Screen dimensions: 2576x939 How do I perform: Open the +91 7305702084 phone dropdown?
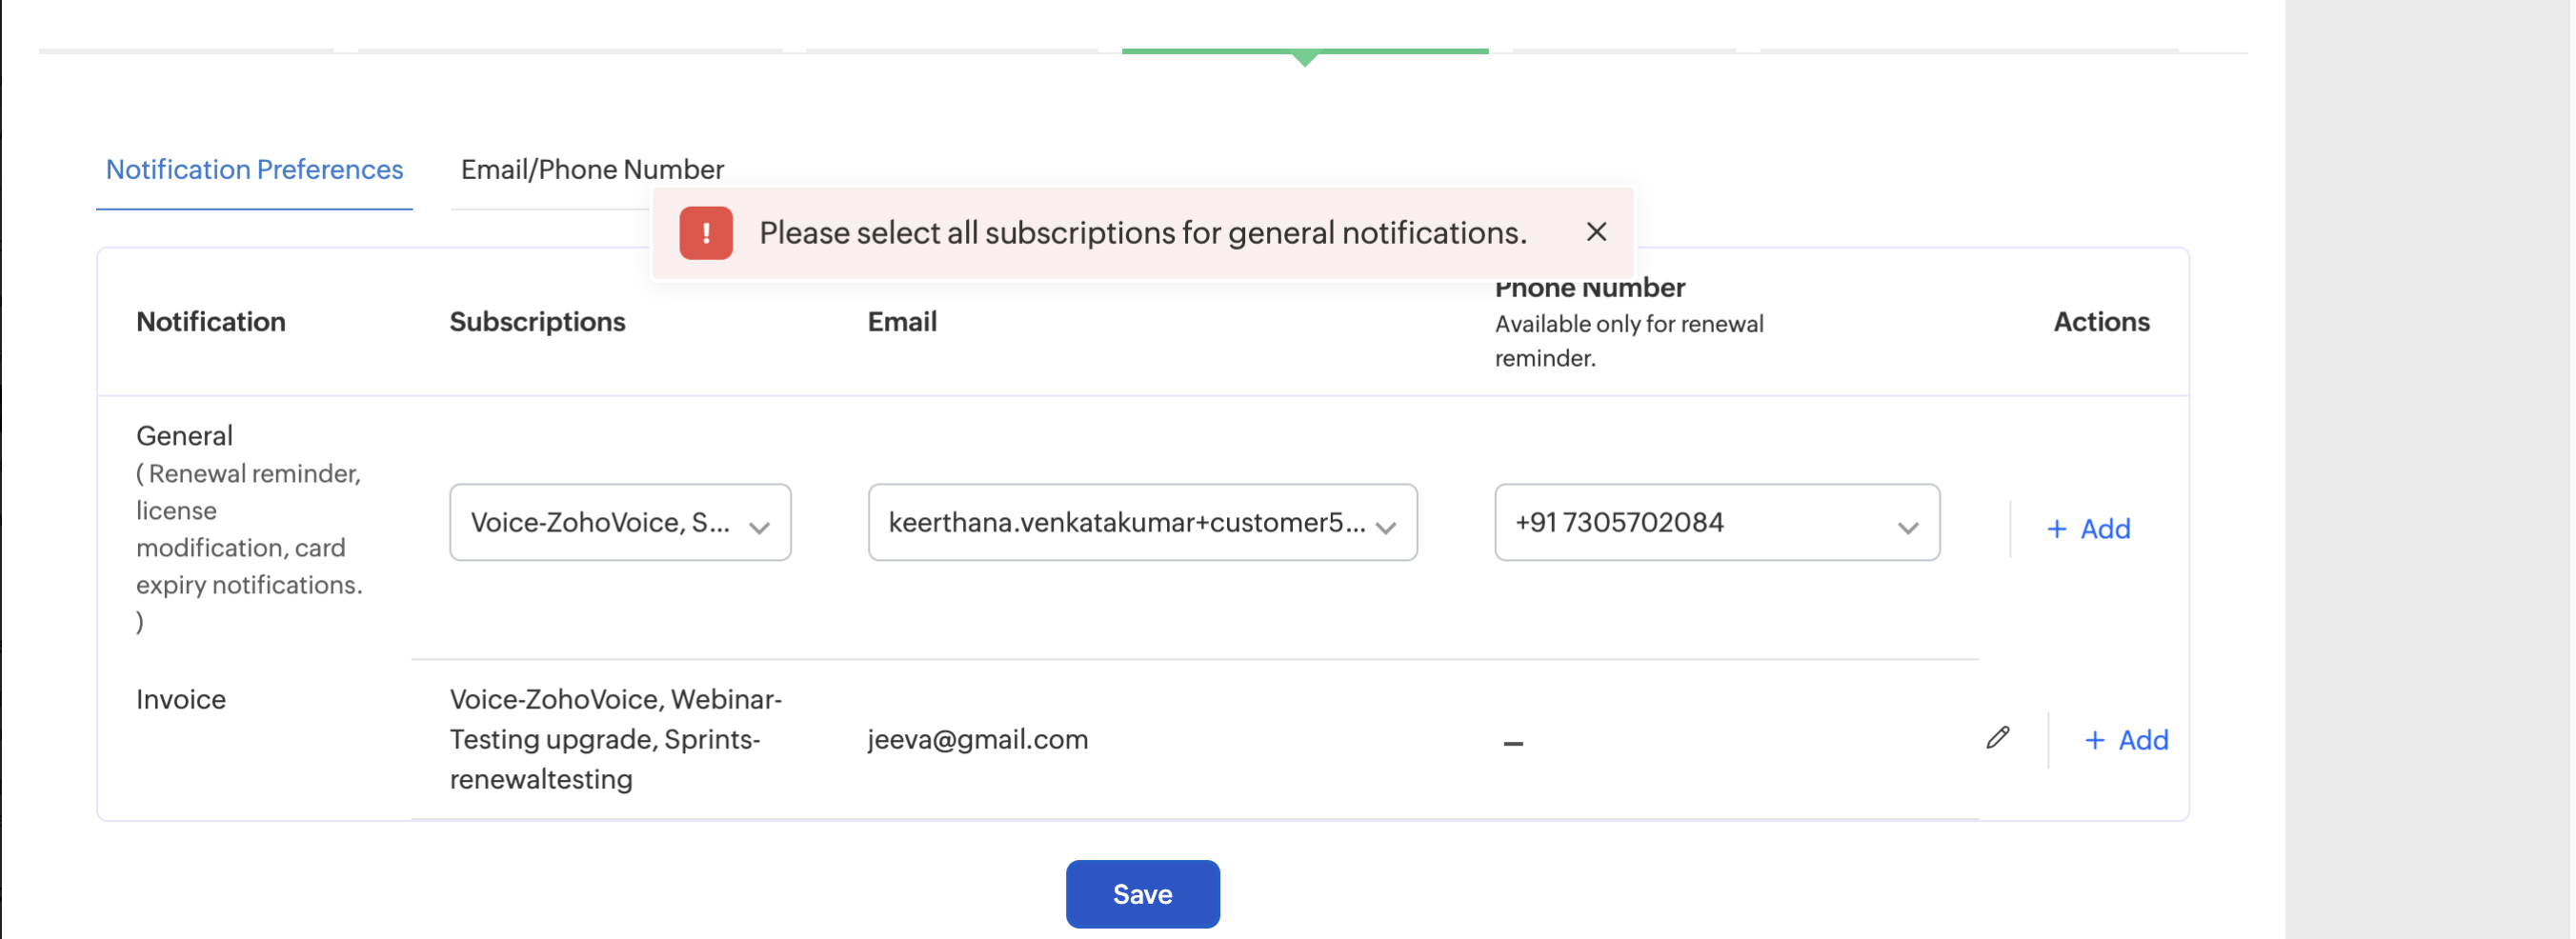(1716, 523)
